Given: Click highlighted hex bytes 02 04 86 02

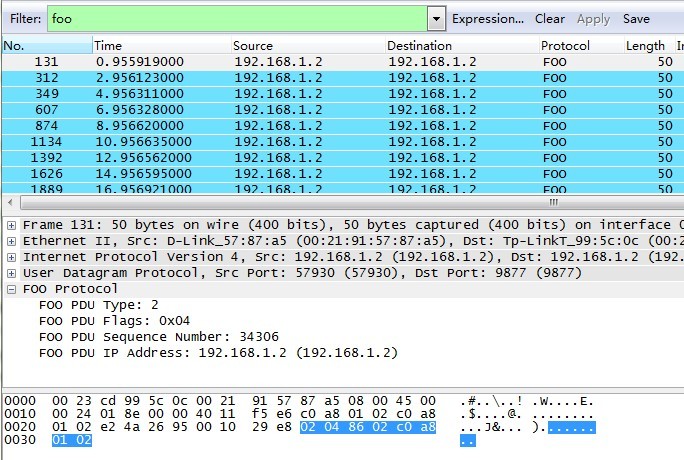Looking at the screenshot, I should click(x=344, y=427).
